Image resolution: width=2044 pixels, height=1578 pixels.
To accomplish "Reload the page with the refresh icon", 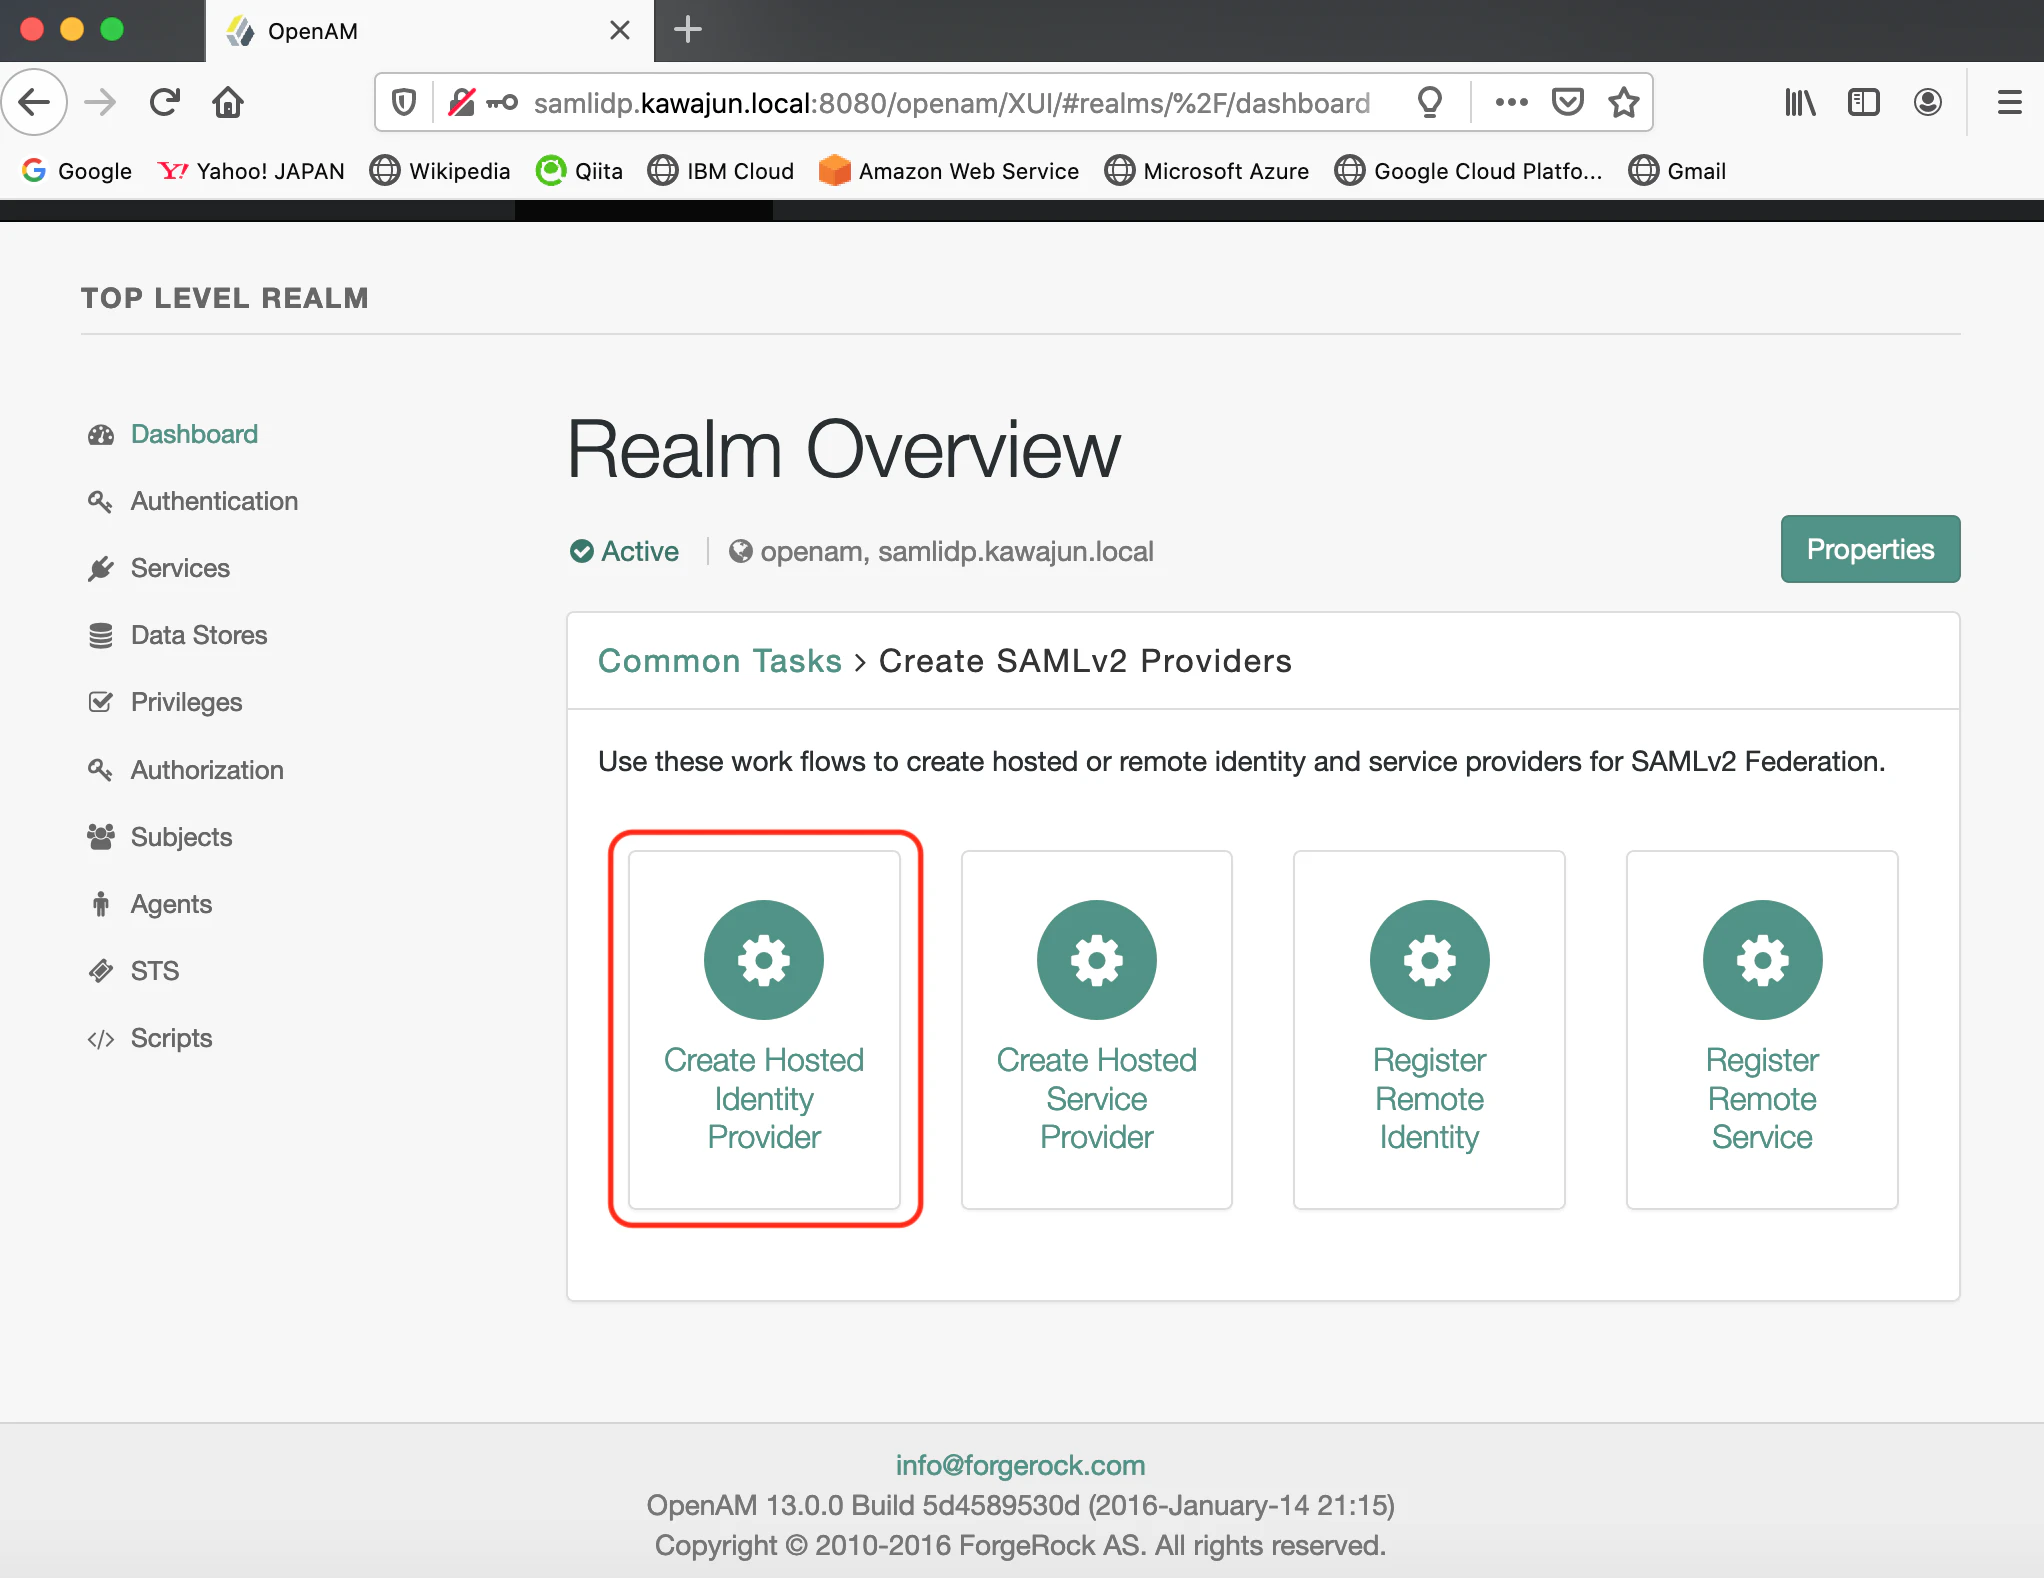I will (164, 102).
